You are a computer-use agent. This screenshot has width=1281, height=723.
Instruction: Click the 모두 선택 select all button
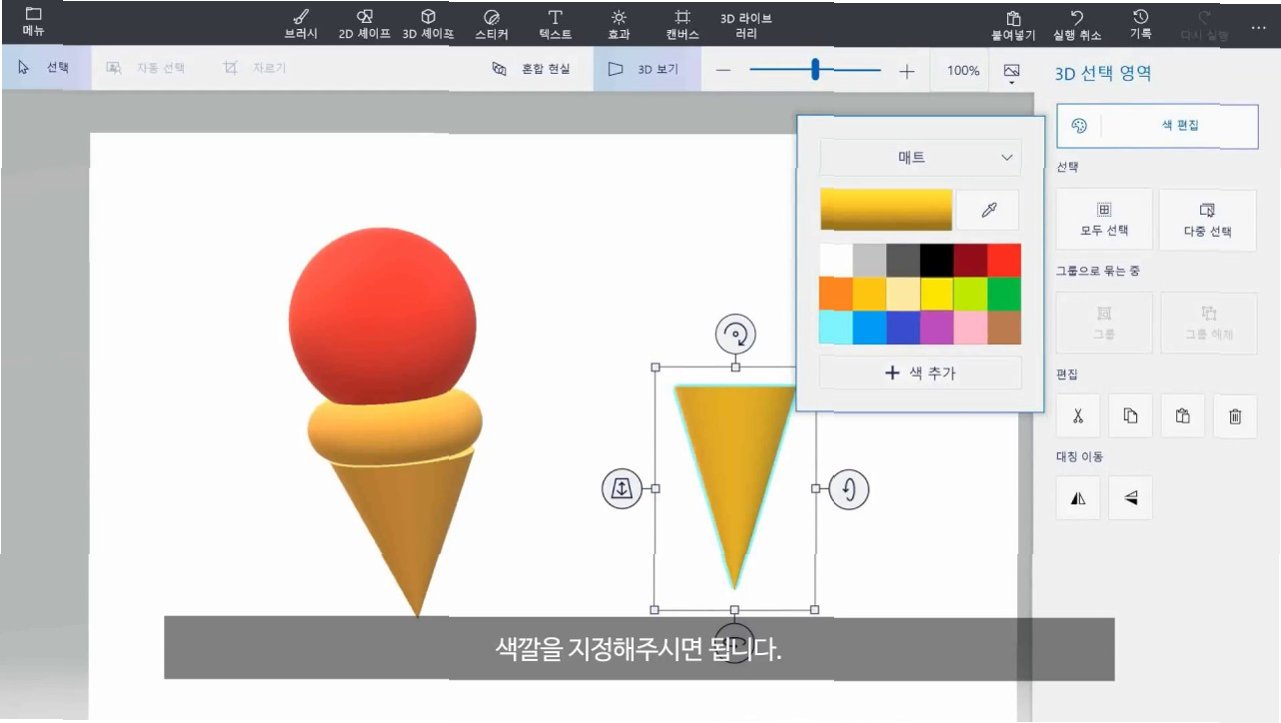pos(1104,219)
